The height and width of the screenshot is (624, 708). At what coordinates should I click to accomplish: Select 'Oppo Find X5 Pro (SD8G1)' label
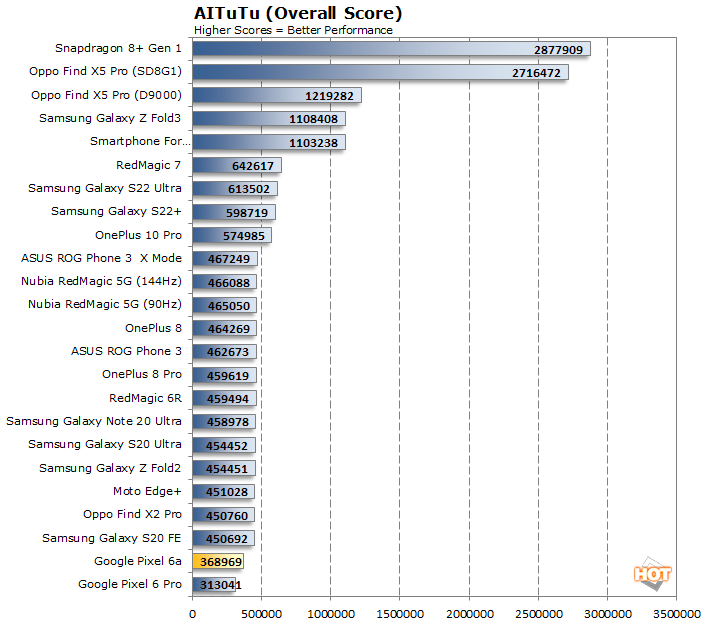point(105,71)
